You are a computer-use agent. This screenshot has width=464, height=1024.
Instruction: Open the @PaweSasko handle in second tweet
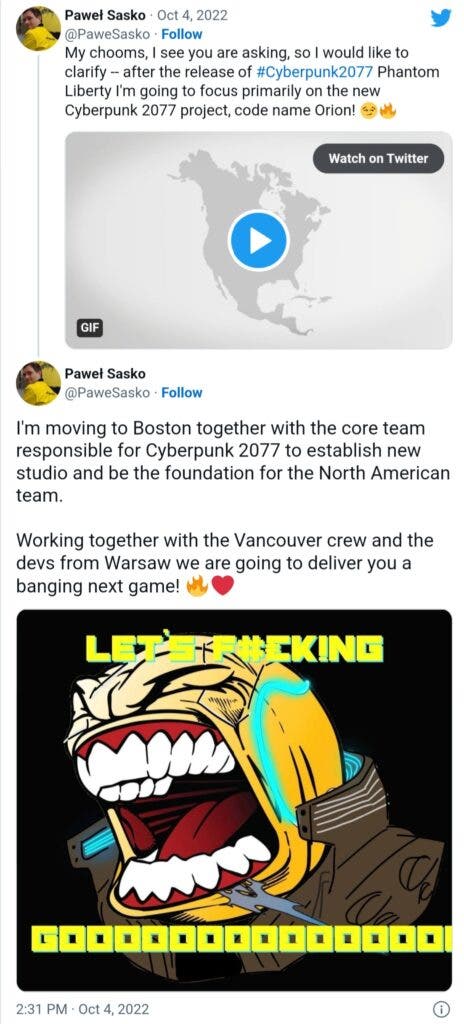tap(107, 392)
